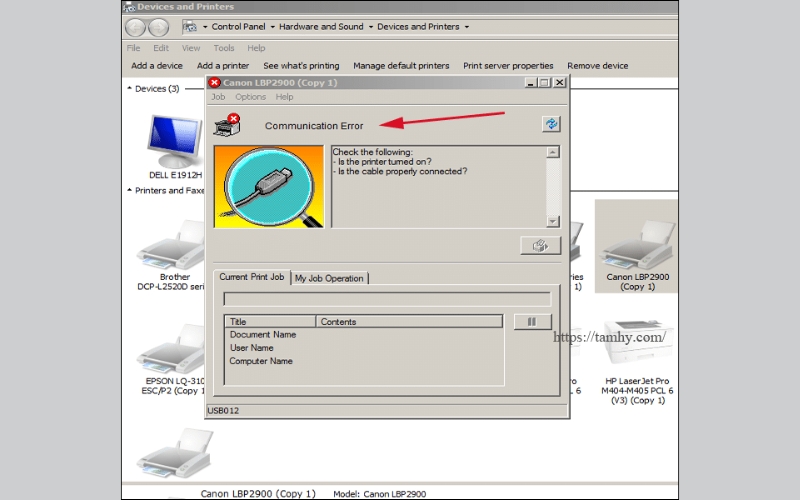Click Remove device
The image size is (800, 500).
click(597, 66)
